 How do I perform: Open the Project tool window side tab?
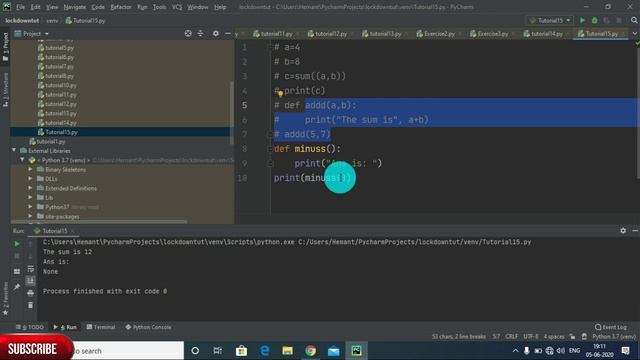[5, 47]
